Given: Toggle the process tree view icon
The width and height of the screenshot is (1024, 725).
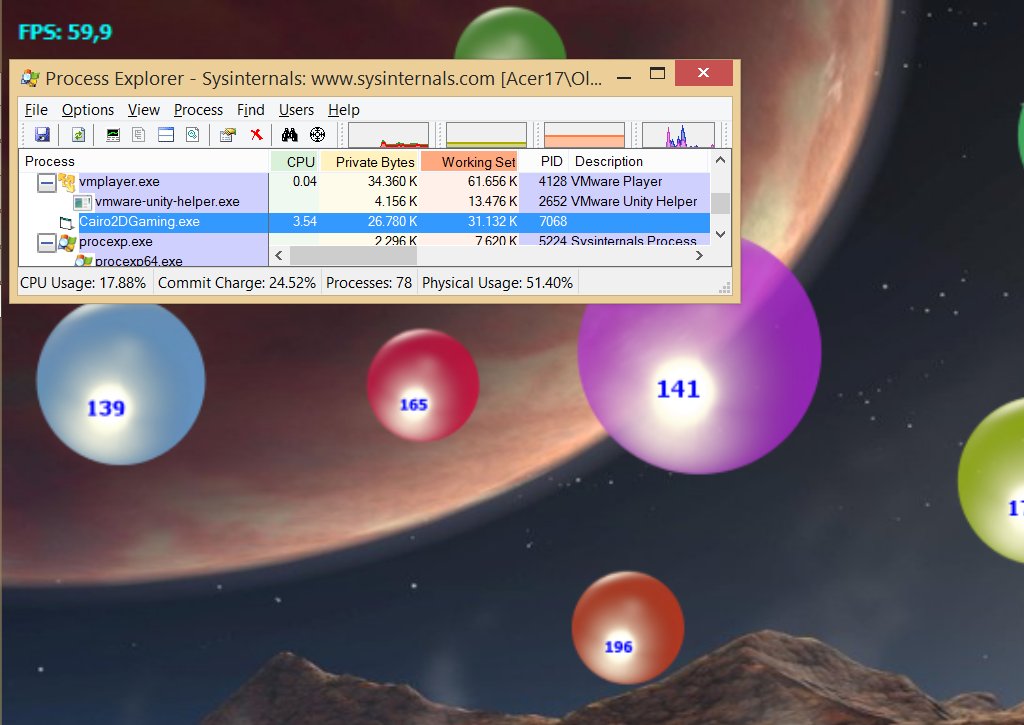Looking at the screenshot, I should coord(139,135).
